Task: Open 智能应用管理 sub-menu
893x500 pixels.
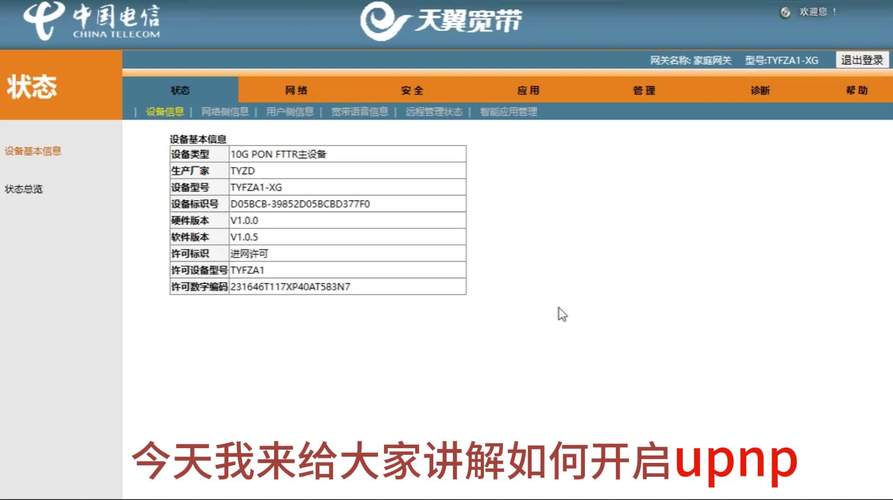Action: pyautogui.click(x=508, y=112)
